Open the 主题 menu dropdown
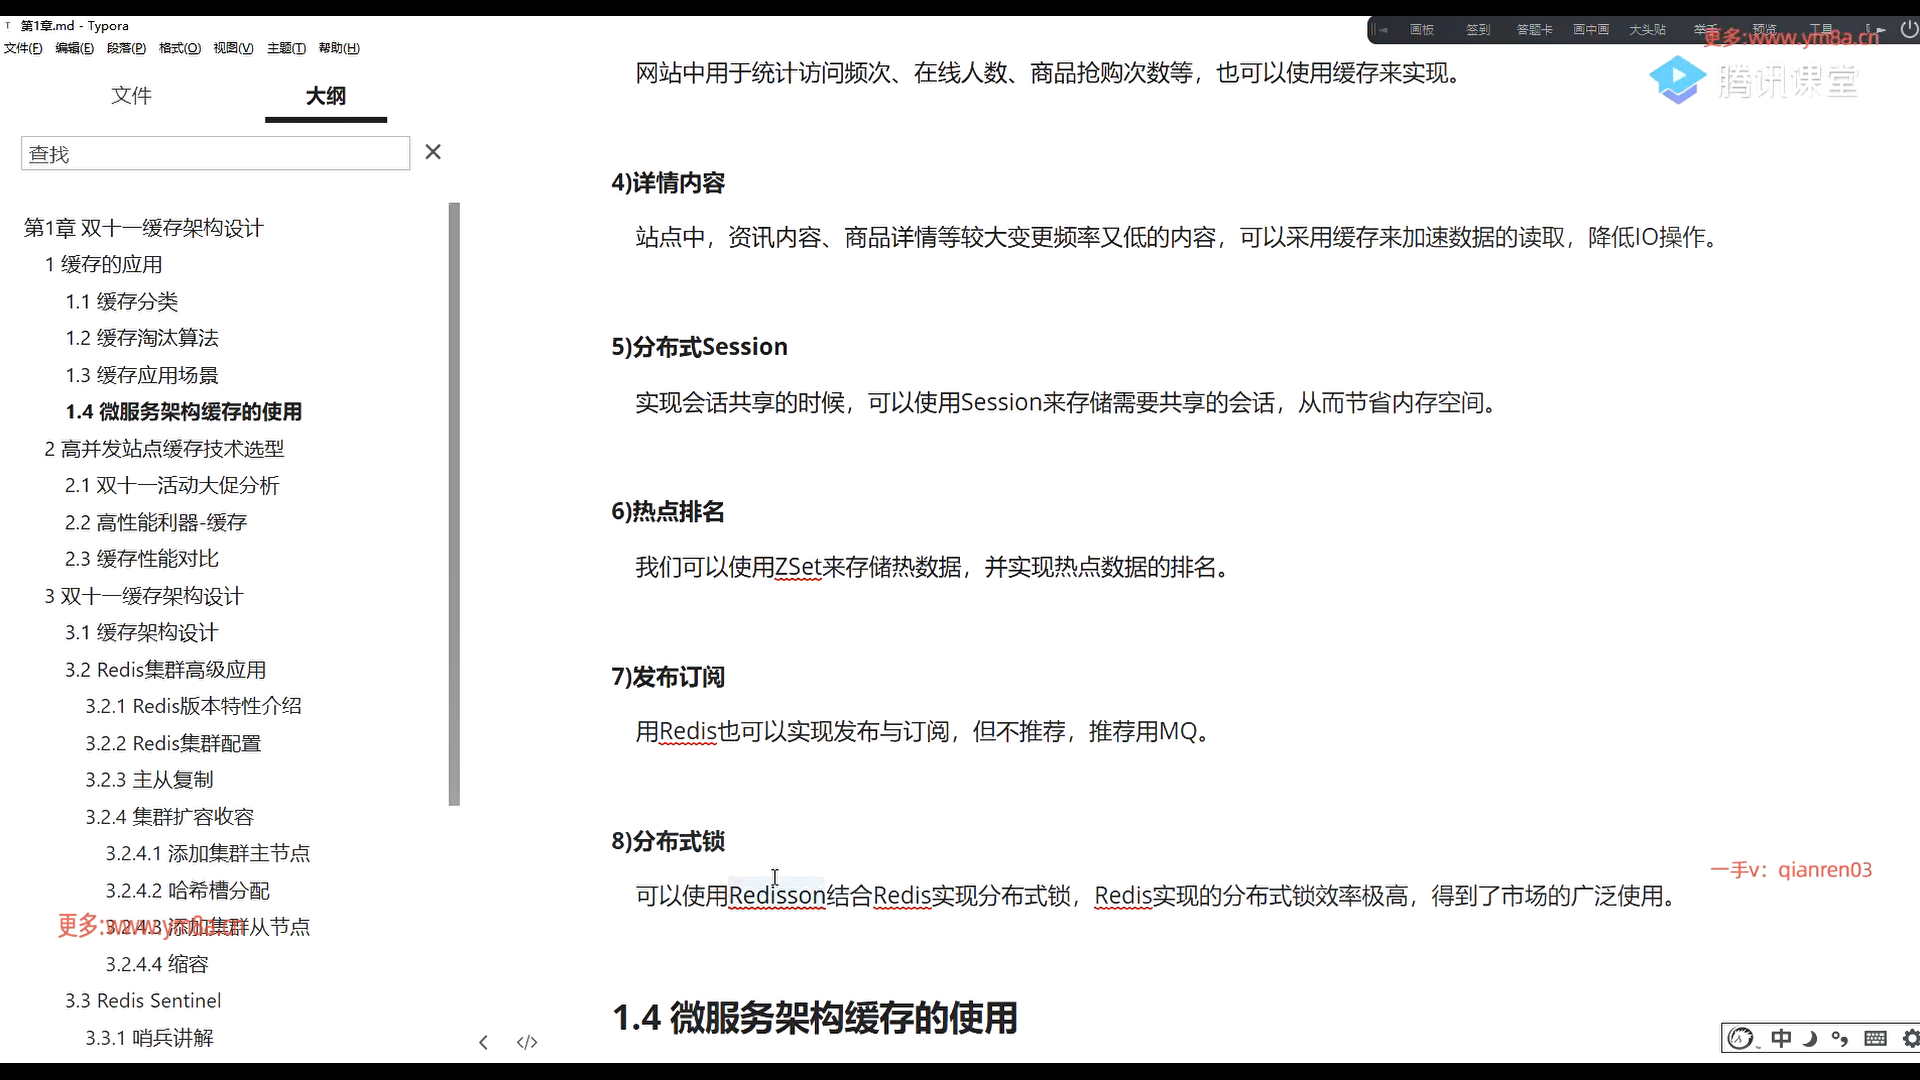The width and height of the screenshot is (1920, 1080). pos(286,48)
